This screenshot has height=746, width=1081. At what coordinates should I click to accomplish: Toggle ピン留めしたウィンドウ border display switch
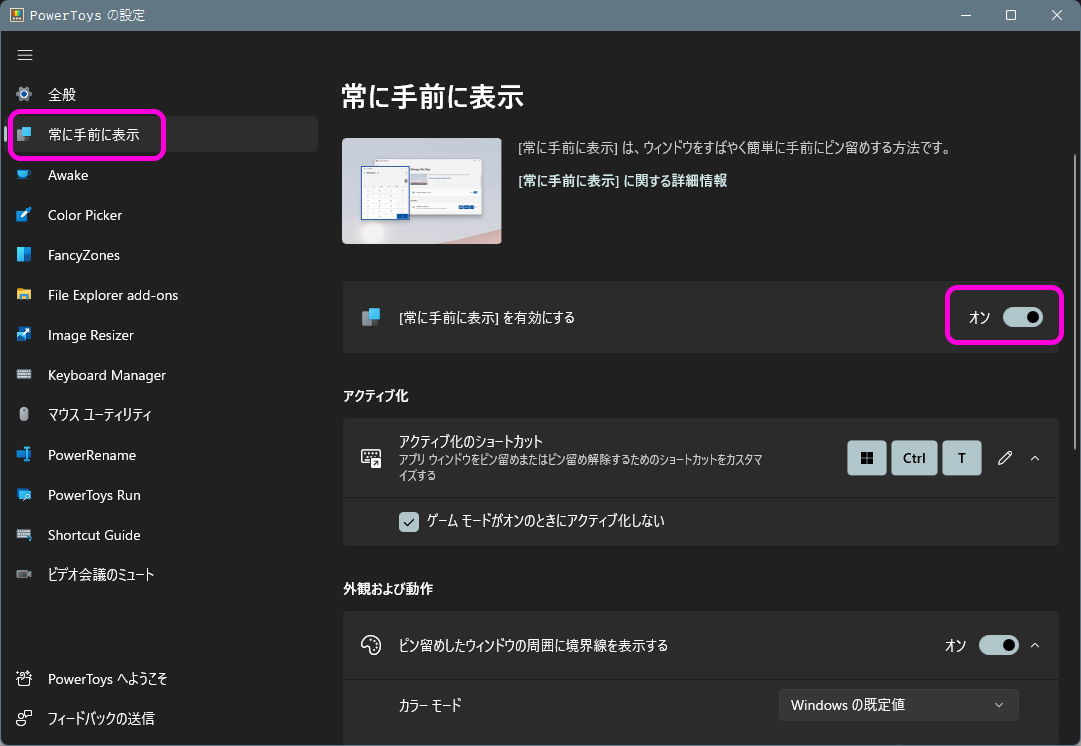(998, 645)
